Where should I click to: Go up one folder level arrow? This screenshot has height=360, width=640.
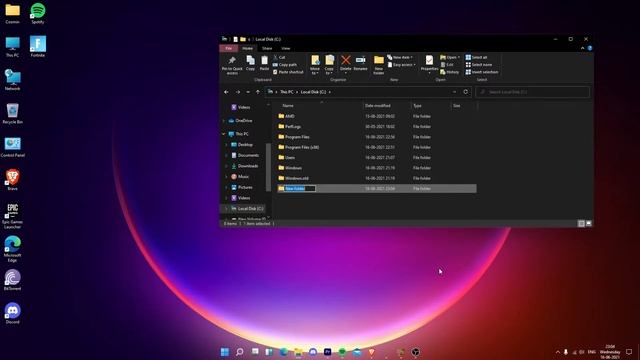[258, 92]
